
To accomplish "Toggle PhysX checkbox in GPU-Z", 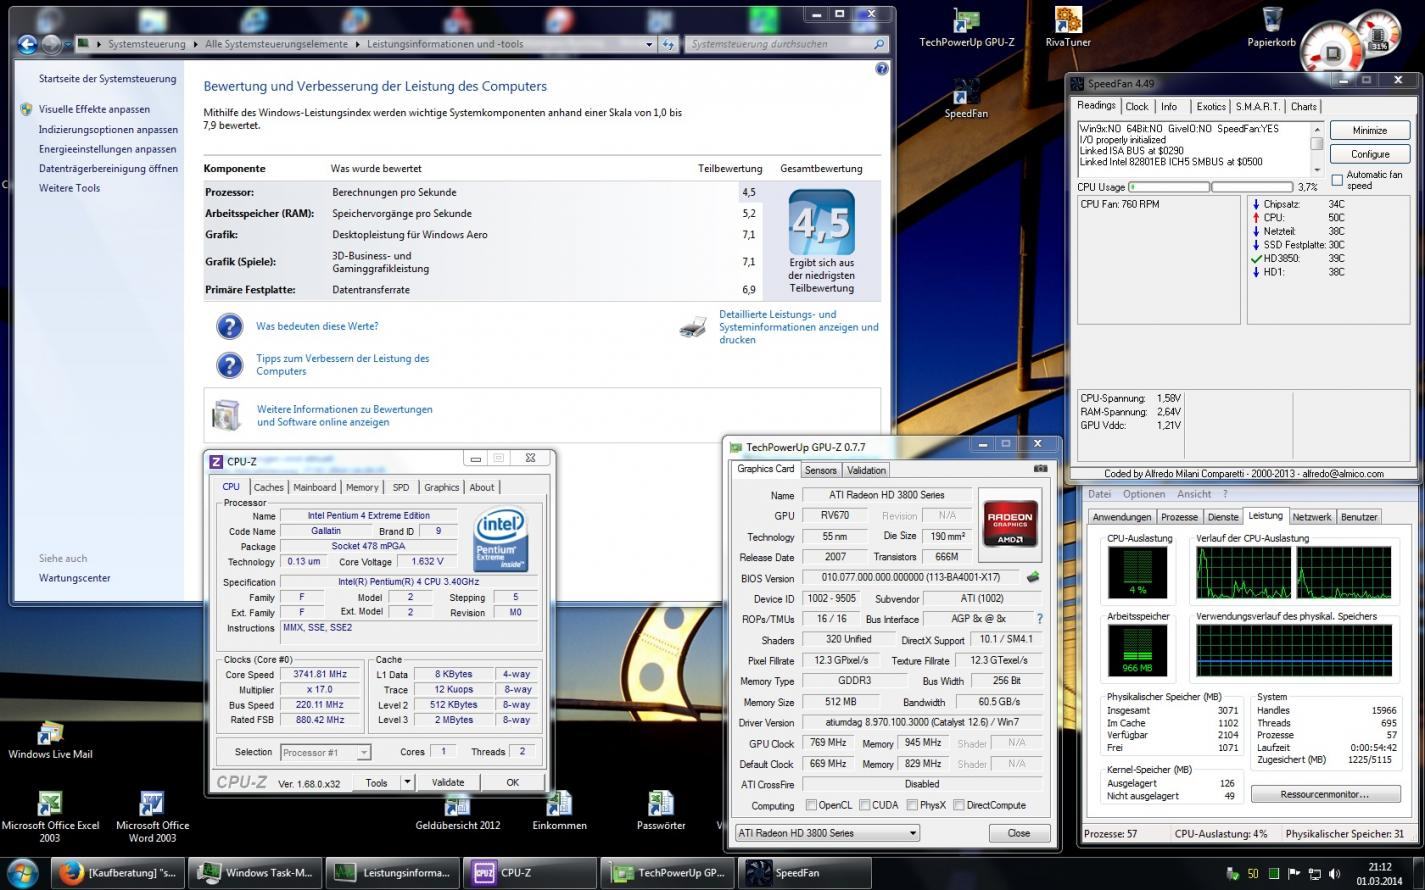I will pos(912,805).
